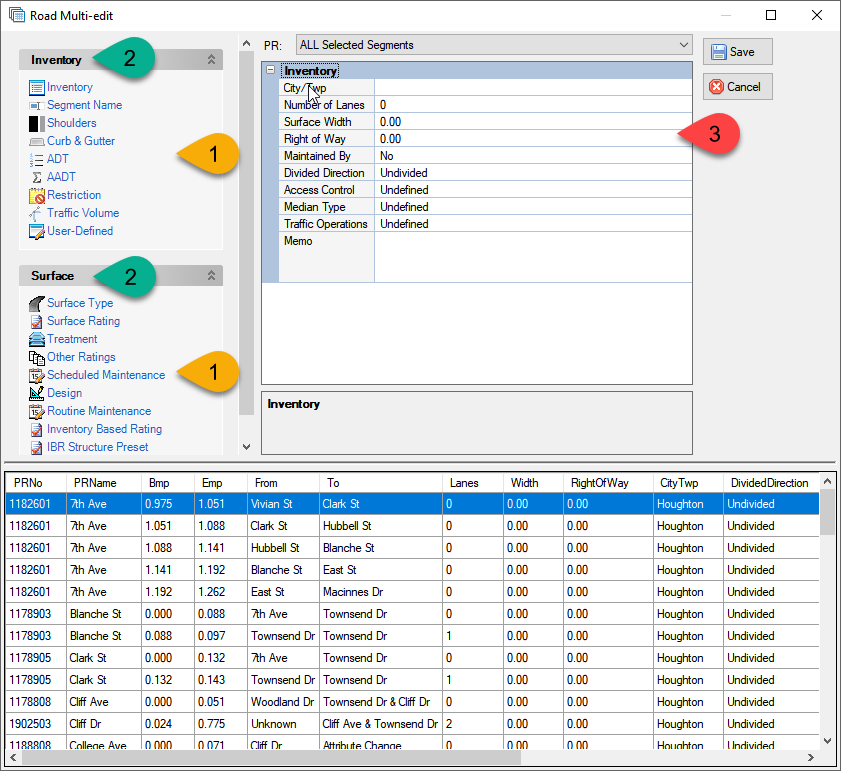Select Curb & Gutter link

81,141
